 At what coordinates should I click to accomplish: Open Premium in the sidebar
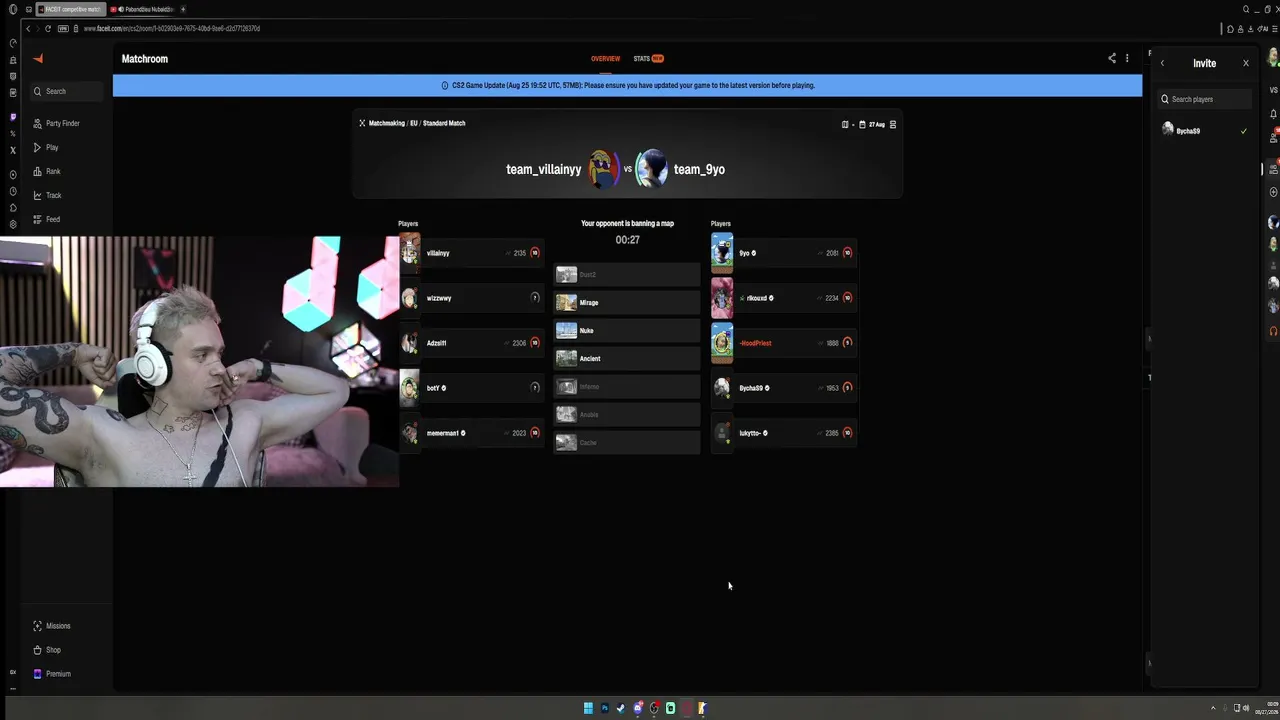coord(52,674)
